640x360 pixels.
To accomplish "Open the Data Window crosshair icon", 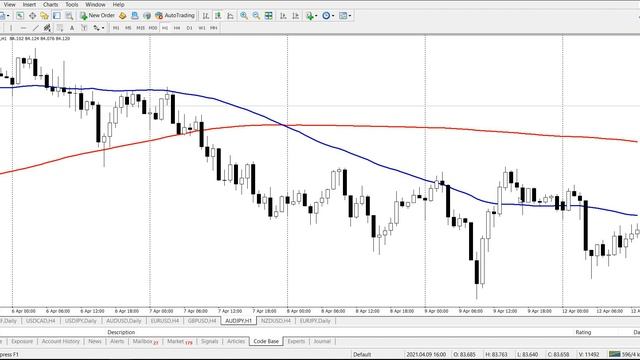I will coord(32,16).
